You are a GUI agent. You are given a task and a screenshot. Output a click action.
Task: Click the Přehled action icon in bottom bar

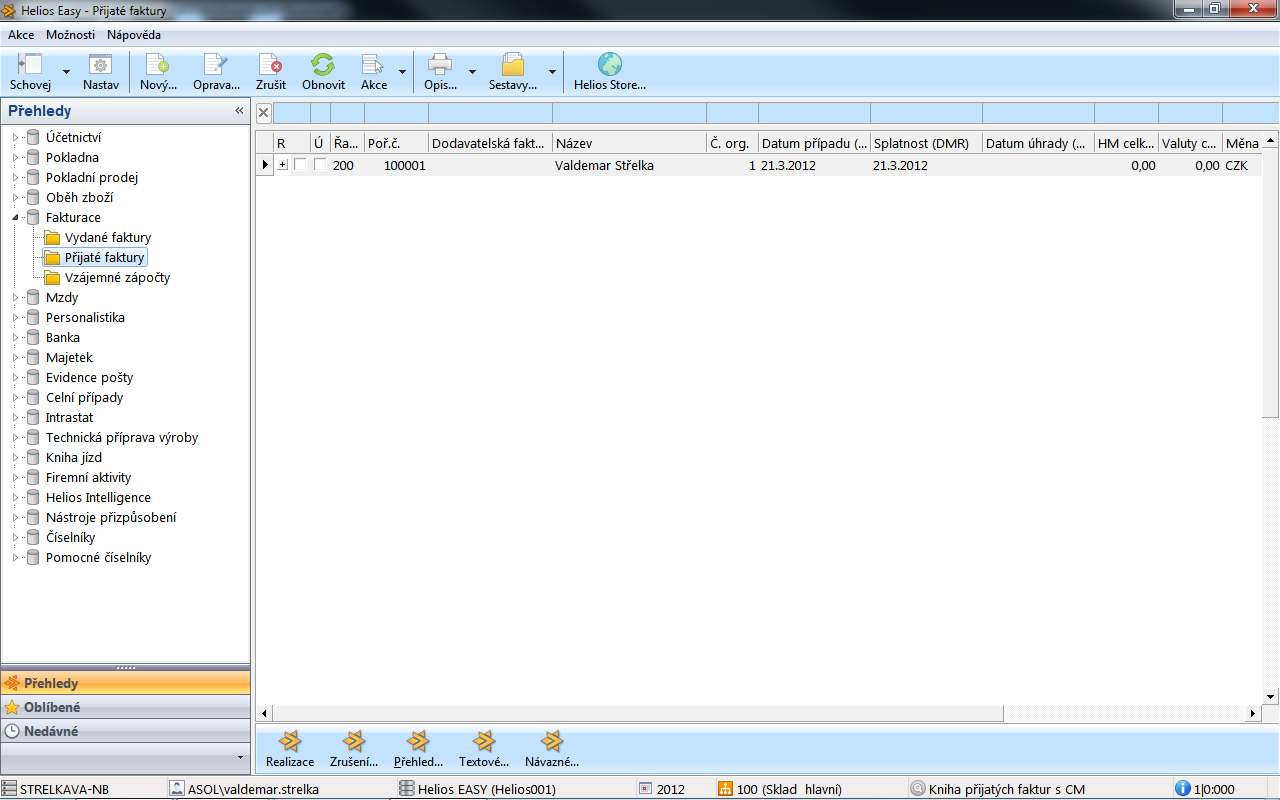pyautogui.click(x=418, y=741)
